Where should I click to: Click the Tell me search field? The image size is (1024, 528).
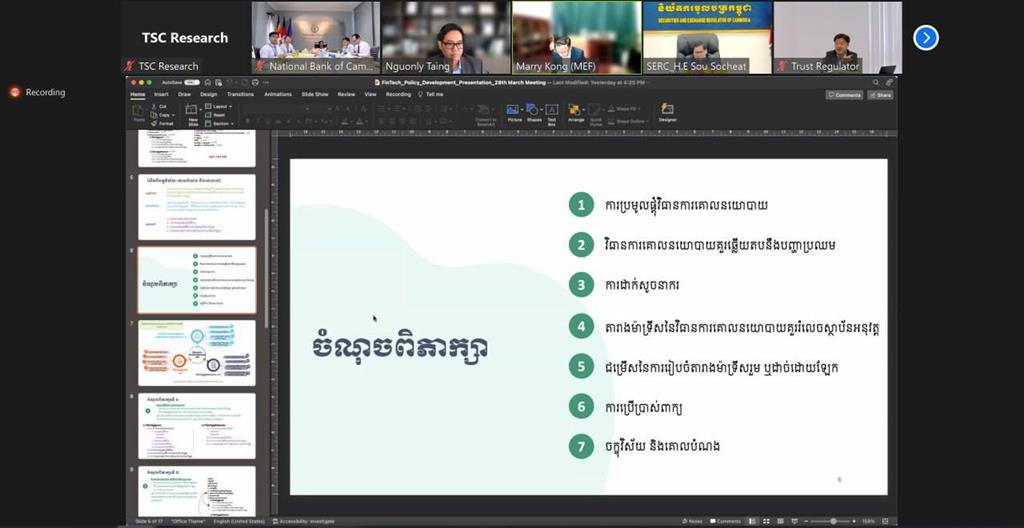(431, 94)
